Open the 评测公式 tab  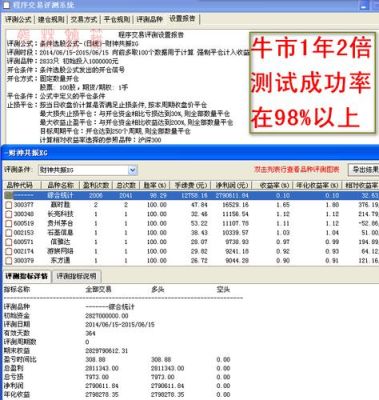(18, 19)
